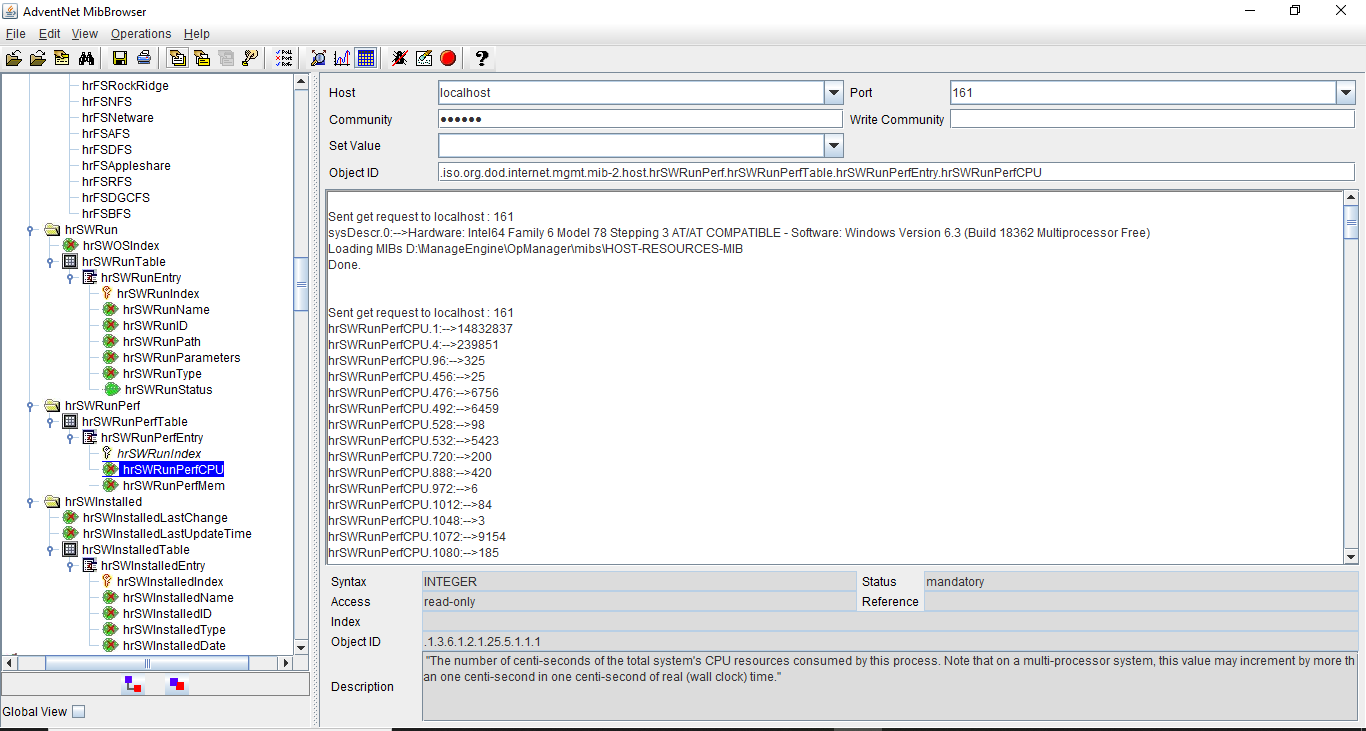Open the Operations menu

141,34
